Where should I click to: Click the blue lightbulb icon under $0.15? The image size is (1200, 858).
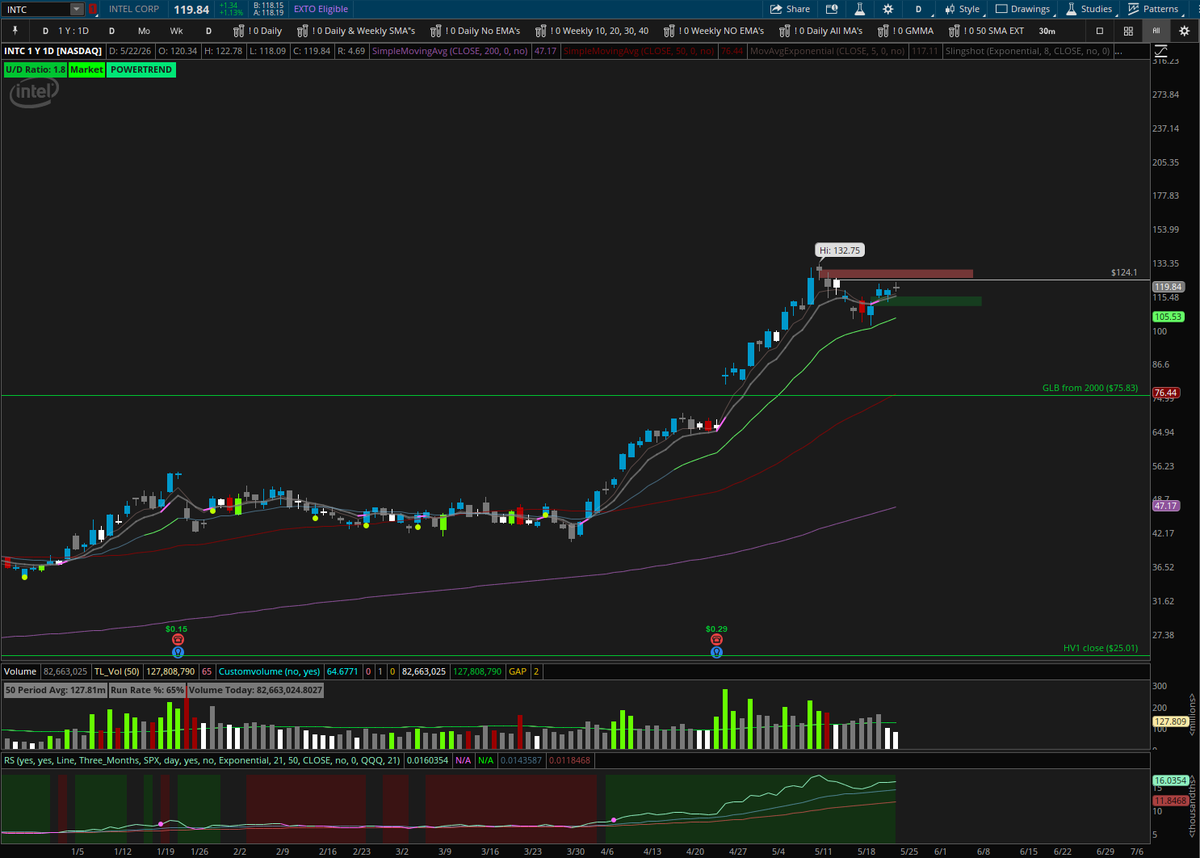point(177,652)
